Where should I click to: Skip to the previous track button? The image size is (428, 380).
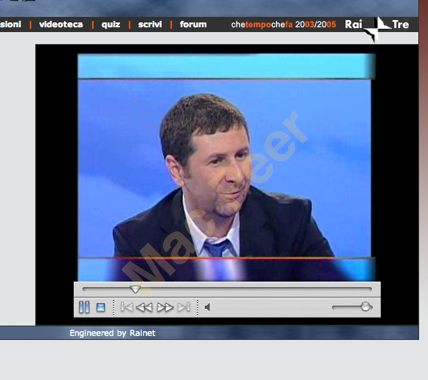[127, 307]
